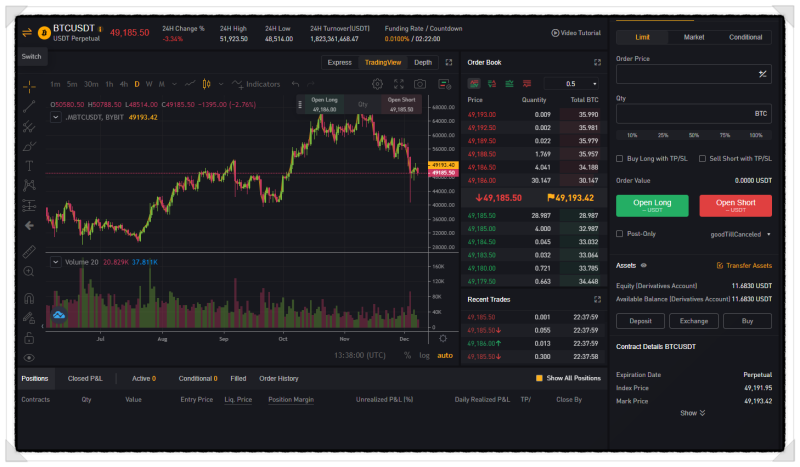The image size is (800, 467).
Task: Click the Open Short button
Action: (x=735, y=205)
